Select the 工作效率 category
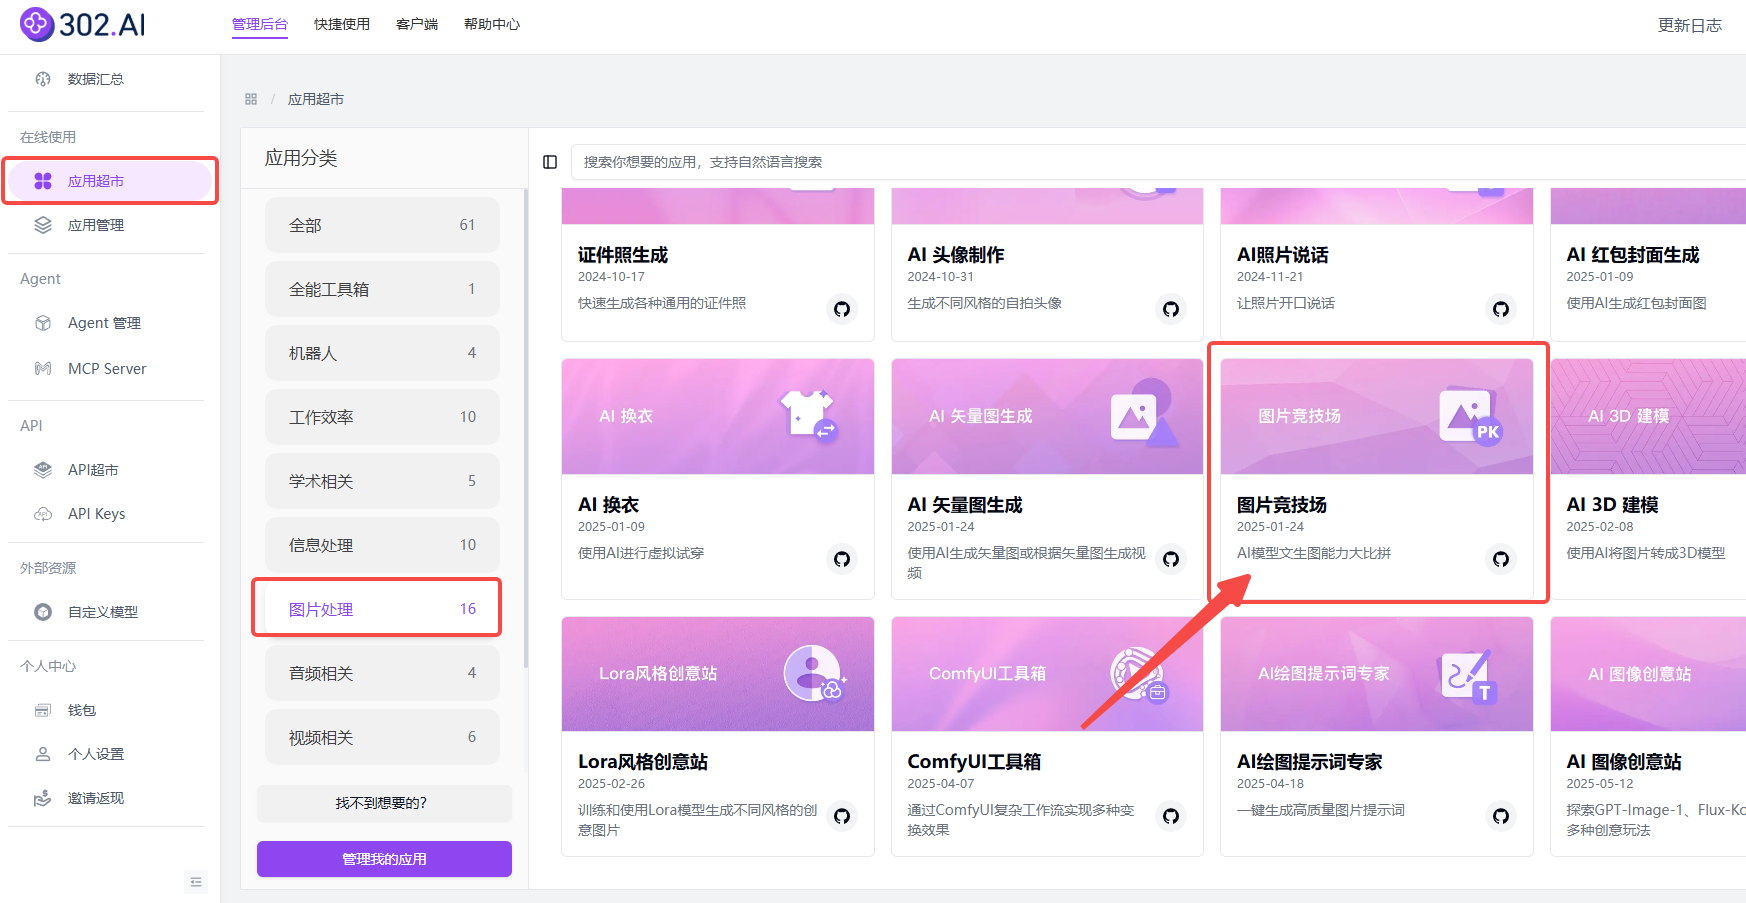This screenshot has width=1746, height=903. pos(382,417)
